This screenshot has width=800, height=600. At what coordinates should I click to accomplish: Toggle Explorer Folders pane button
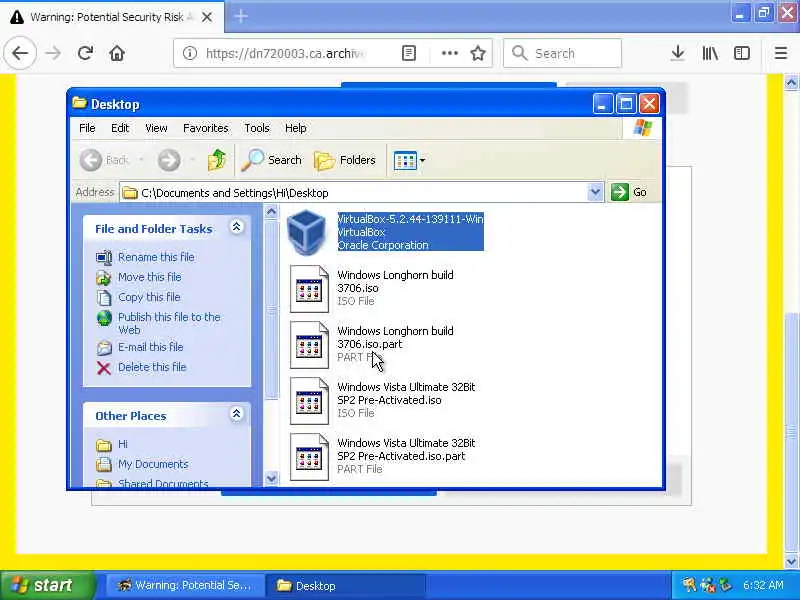coord(345,160)
